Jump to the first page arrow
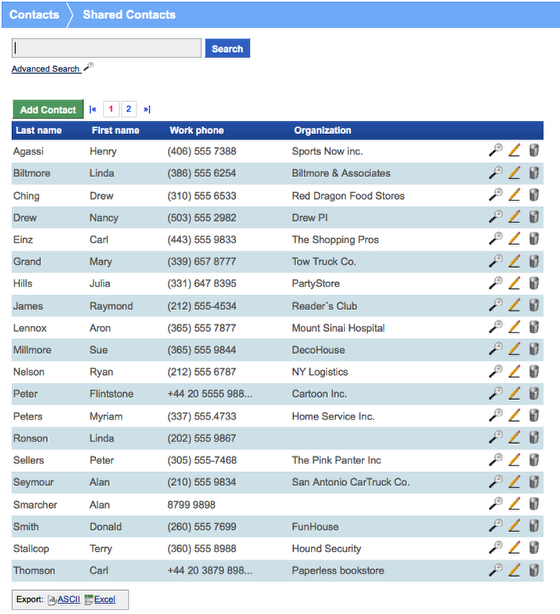The height and width of the screenshot is (614, 560). coord(93,109)
